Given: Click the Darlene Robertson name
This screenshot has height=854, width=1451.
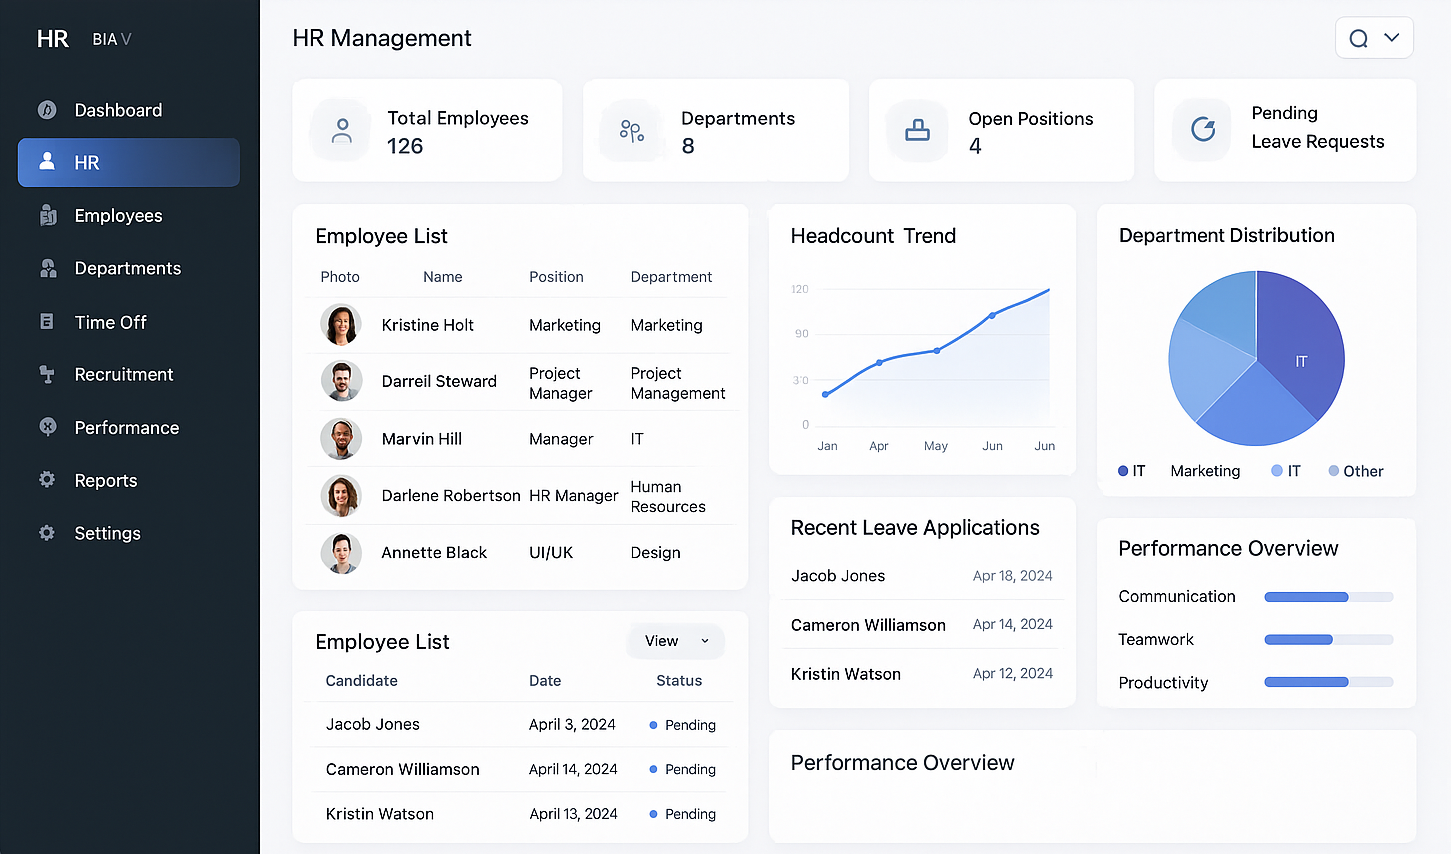Looking at the screenshot, I should click(x=451, y=495).
